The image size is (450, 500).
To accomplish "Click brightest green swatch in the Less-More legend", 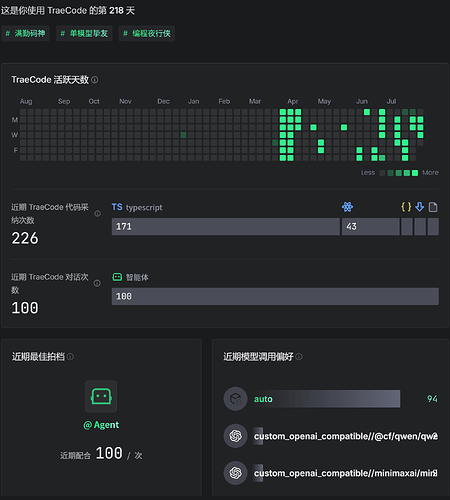I will 415,173.
